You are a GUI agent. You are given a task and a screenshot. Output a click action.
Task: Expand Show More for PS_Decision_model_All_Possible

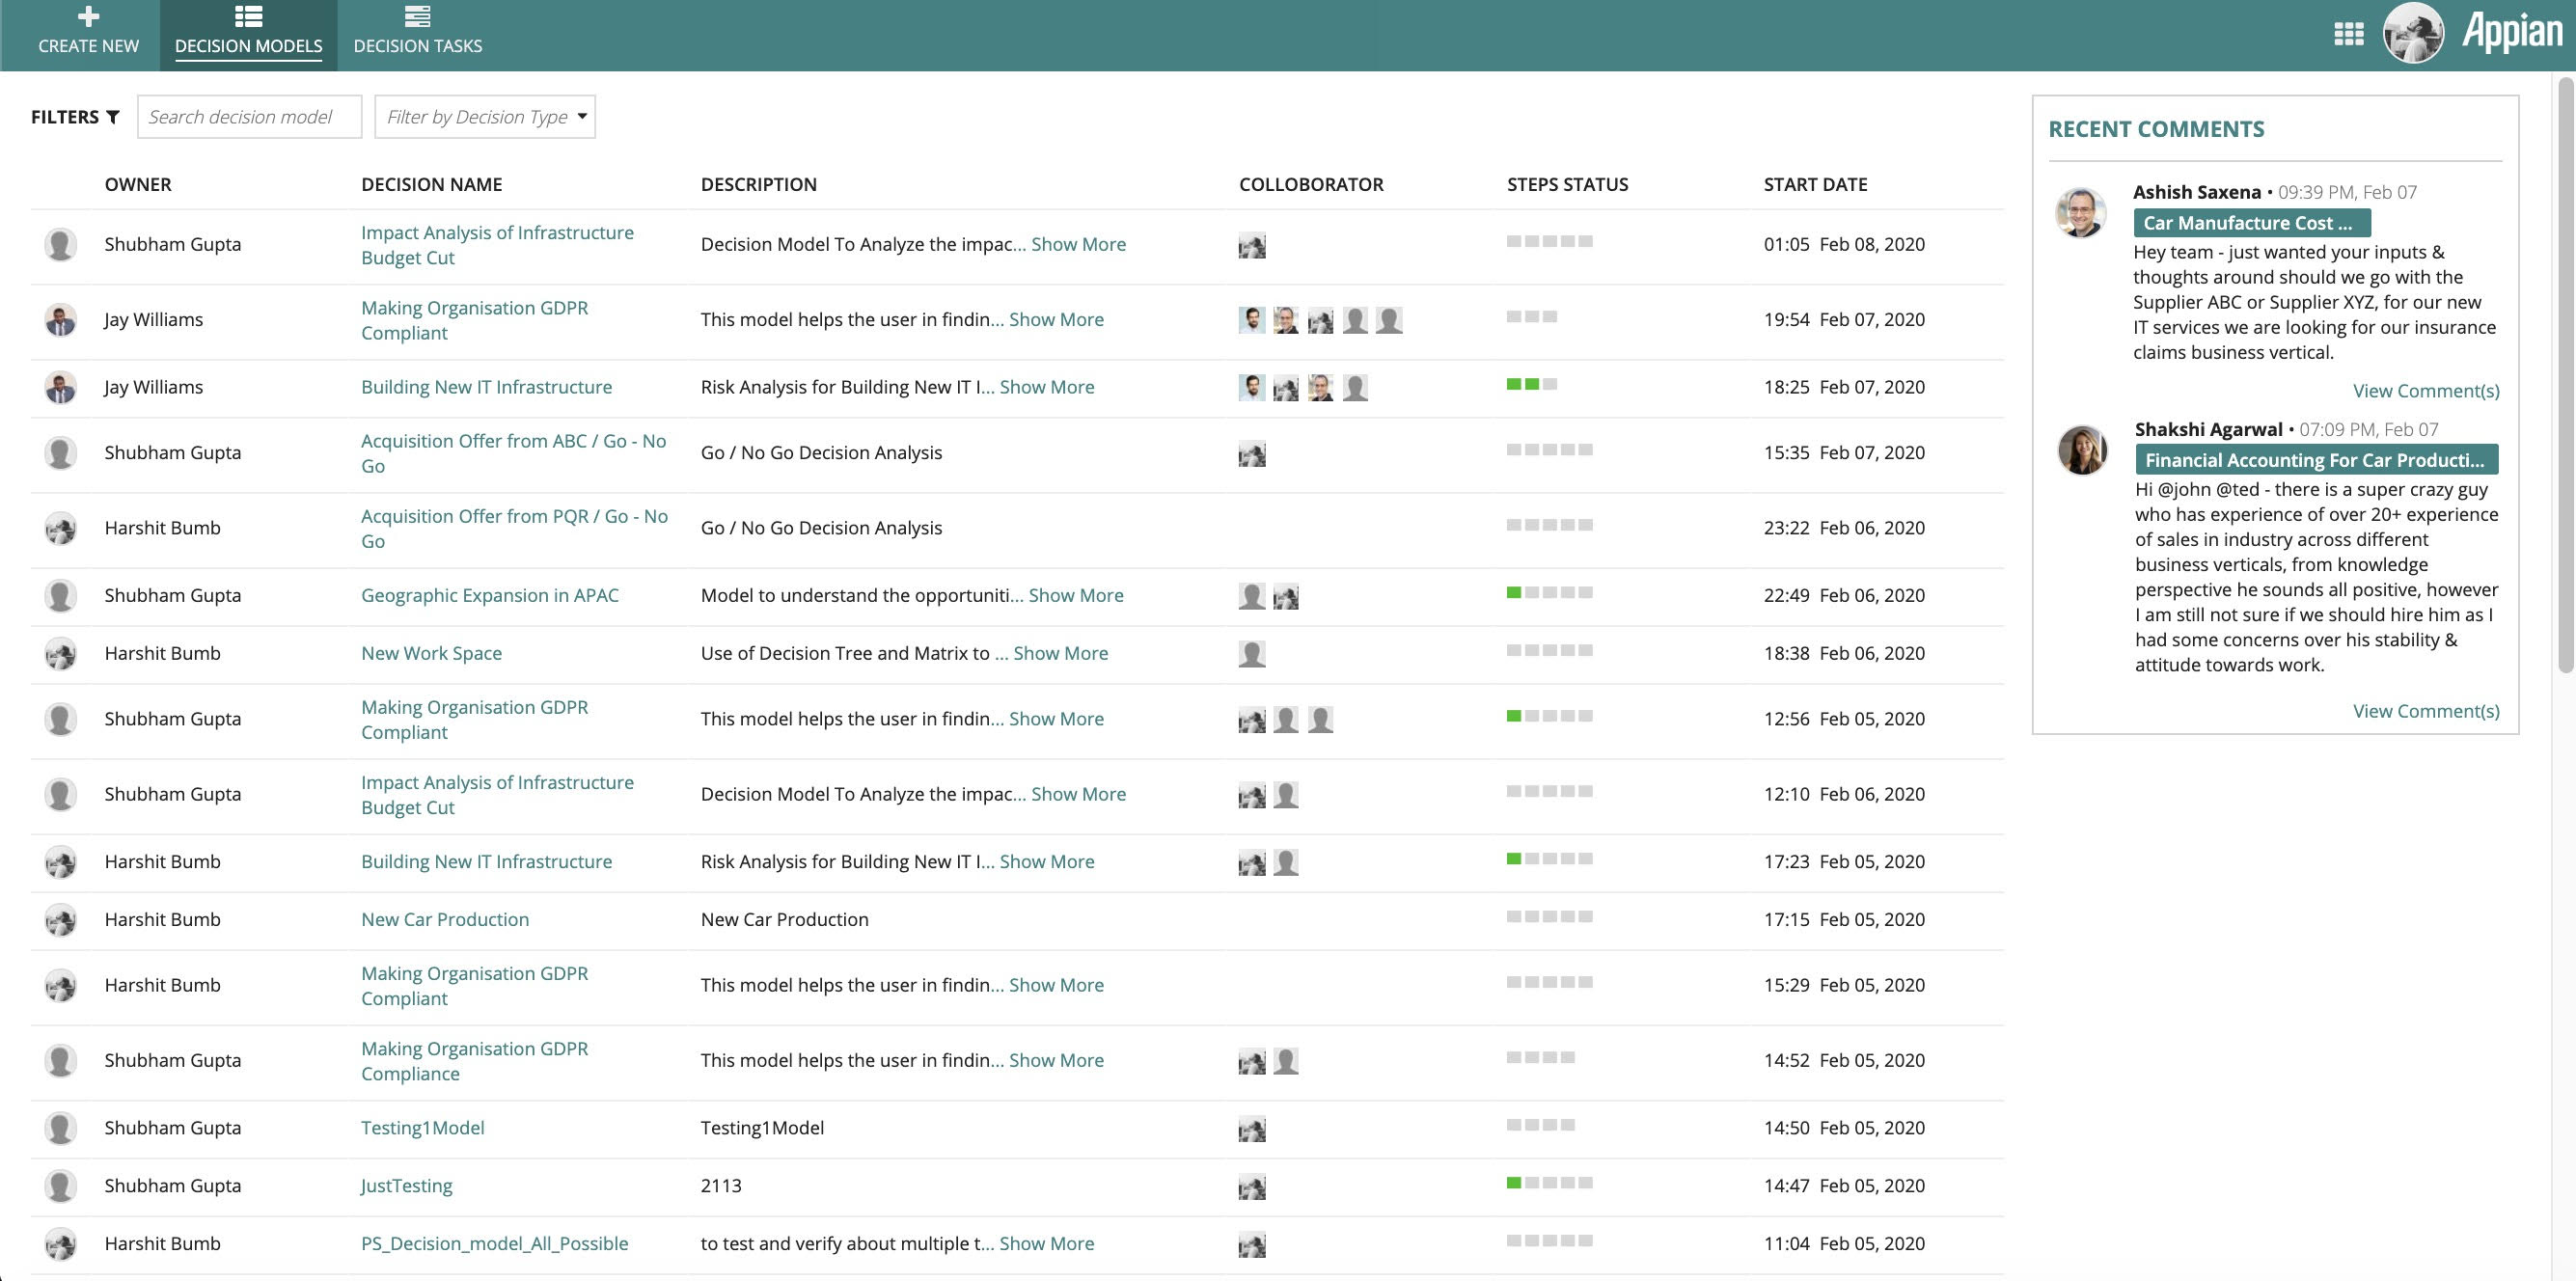tap(1046, 1243)
